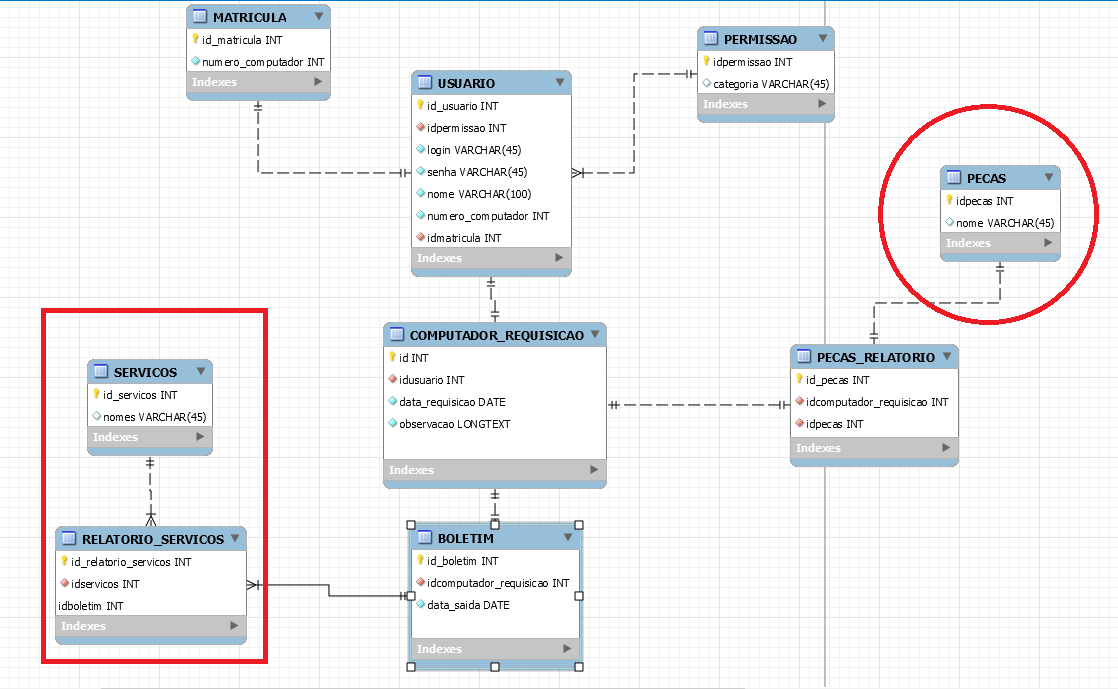
Task: Select the data_saida DATE column
Action: [x=496, y=605]
